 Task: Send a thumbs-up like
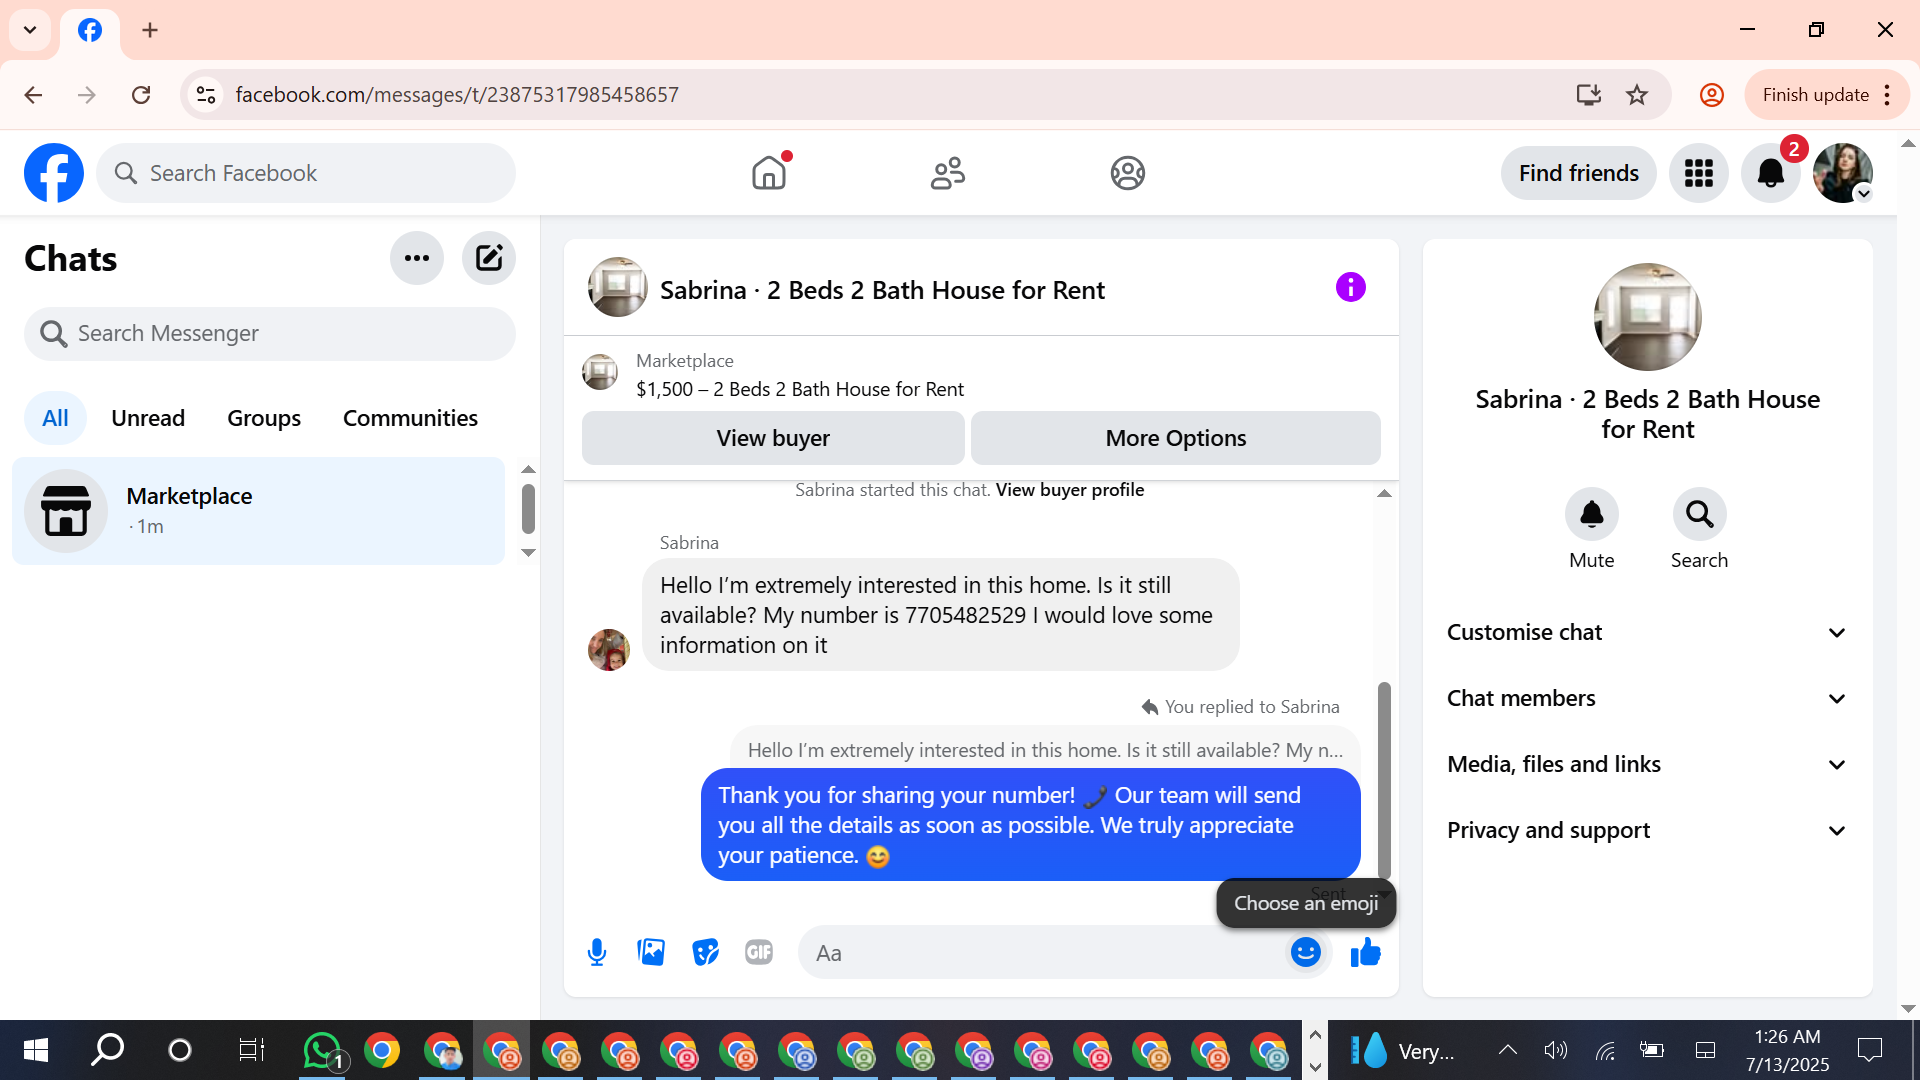(1365, 952)
